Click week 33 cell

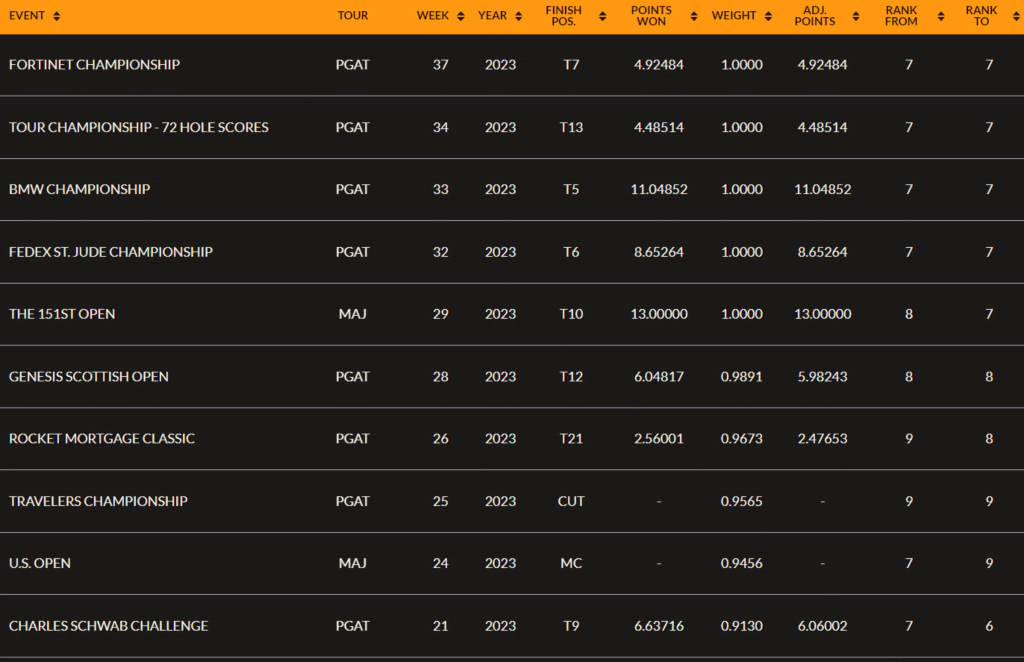tap(441, 189)
